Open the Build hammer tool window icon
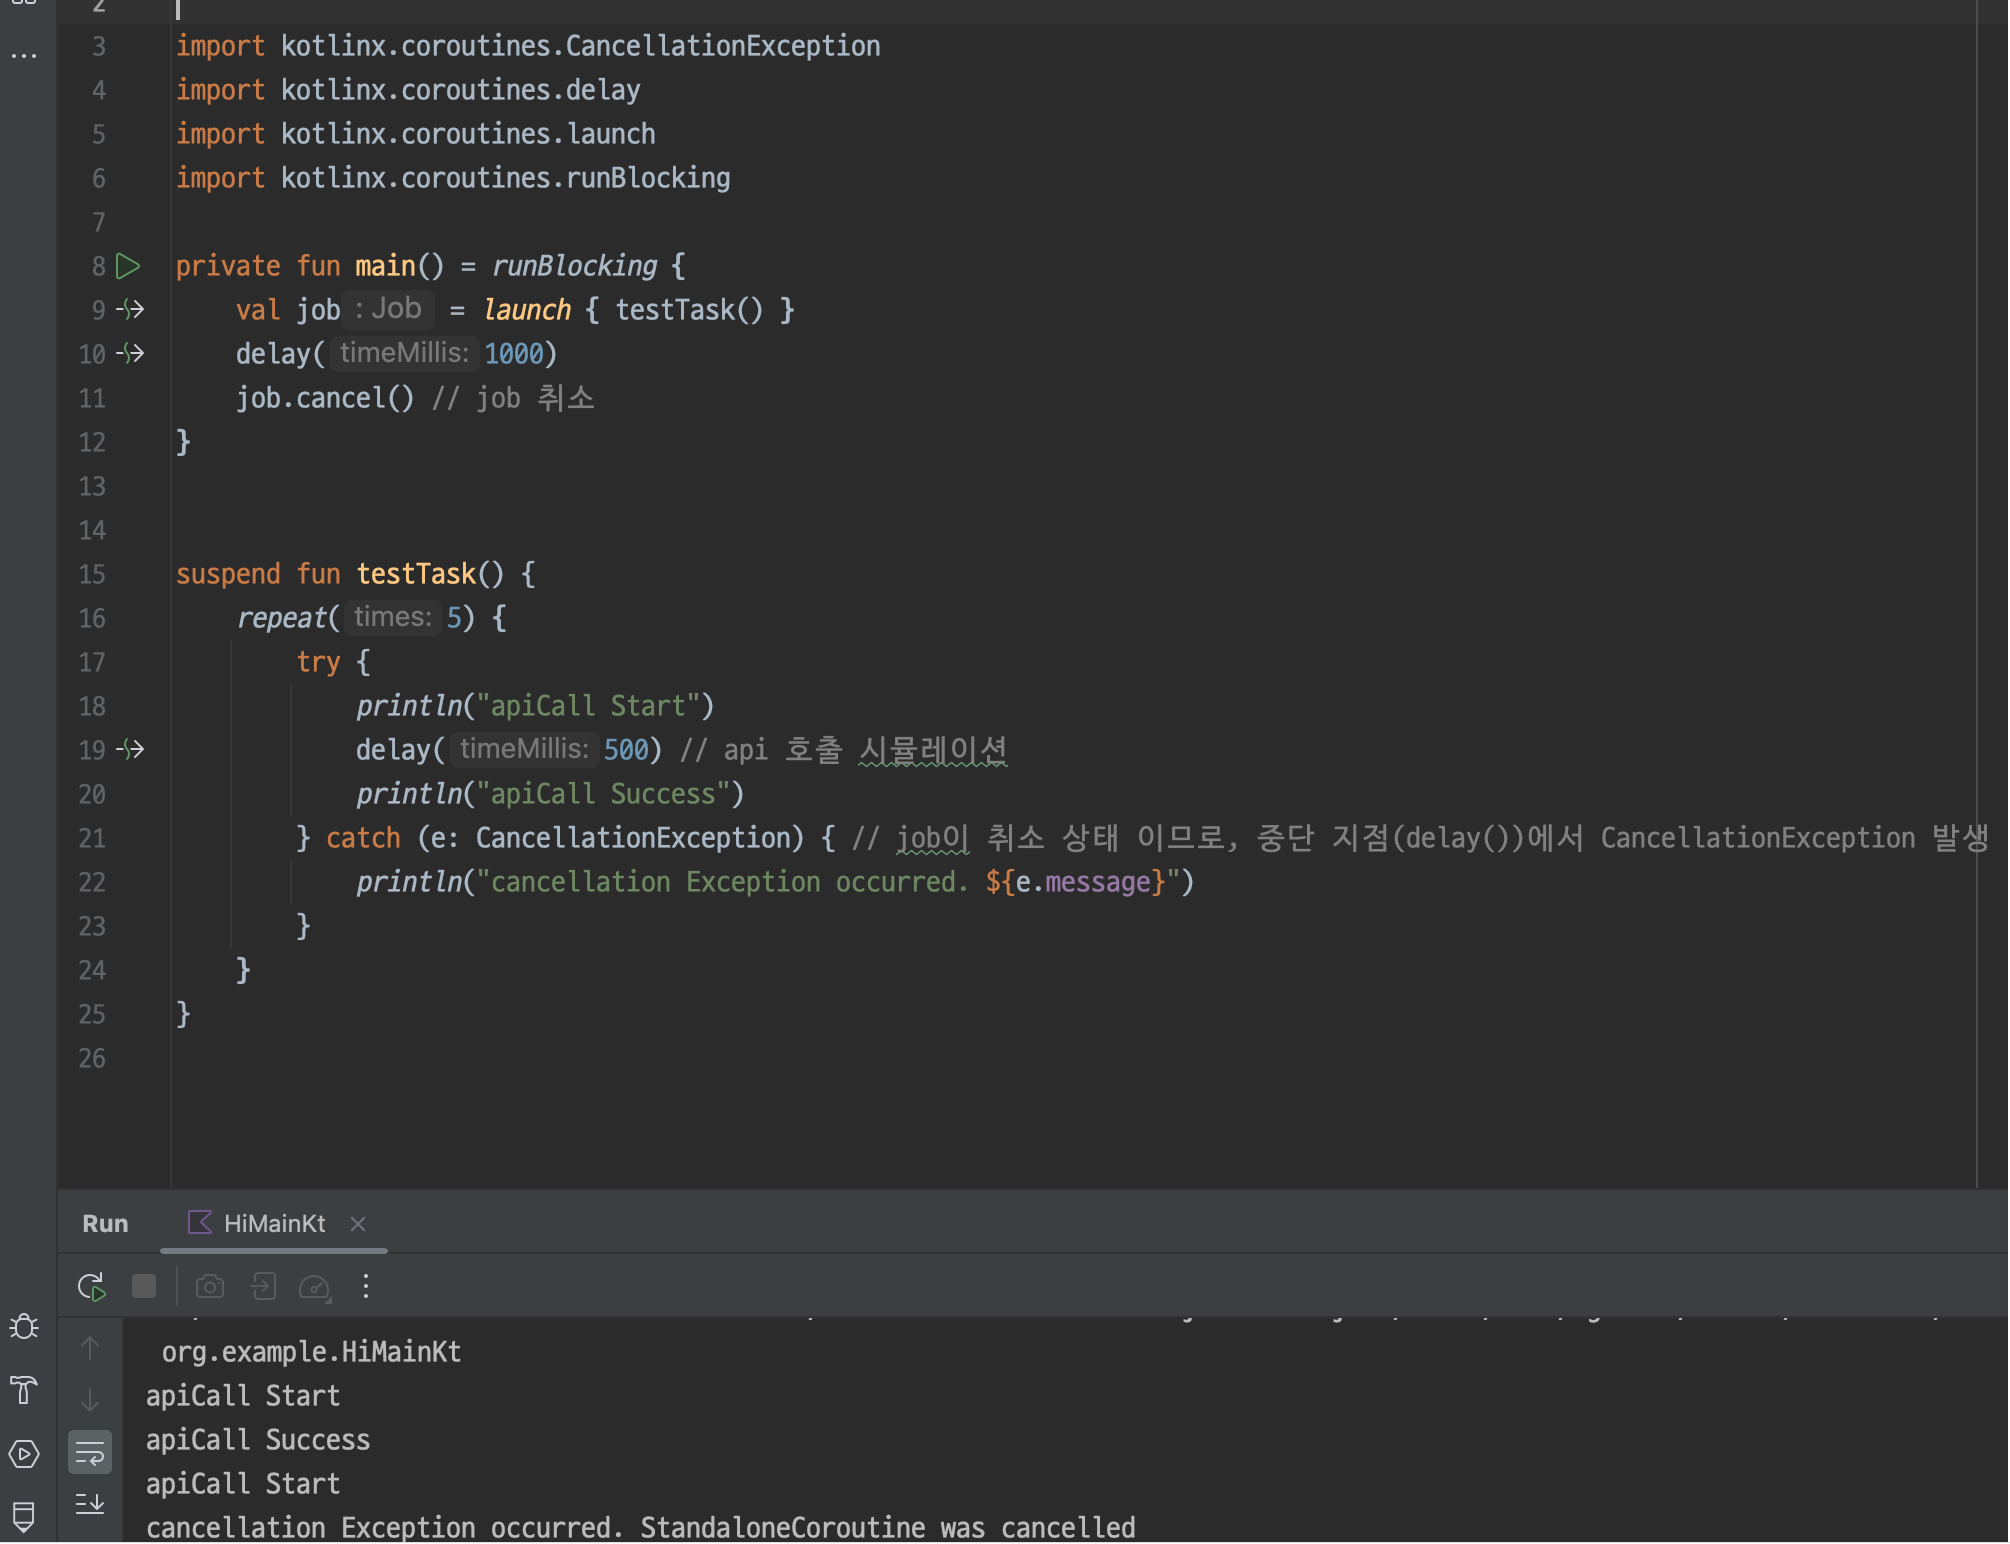 pyautogui.click(x=24, y=1390)
